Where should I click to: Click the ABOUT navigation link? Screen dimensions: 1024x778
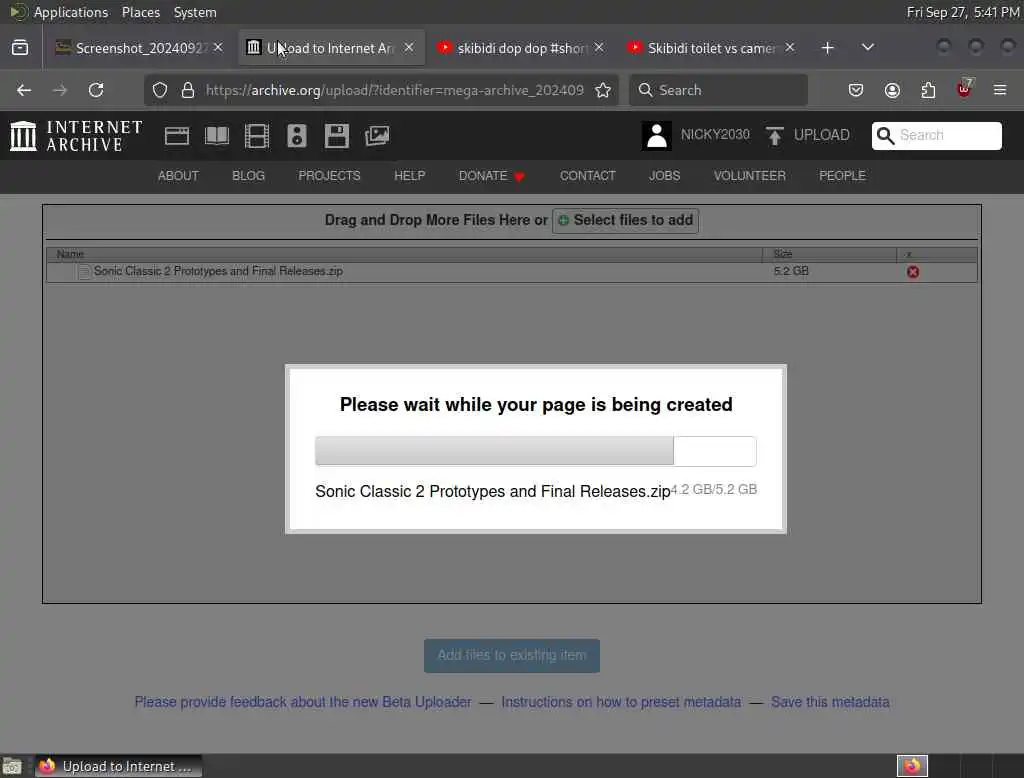click(178, 176)
